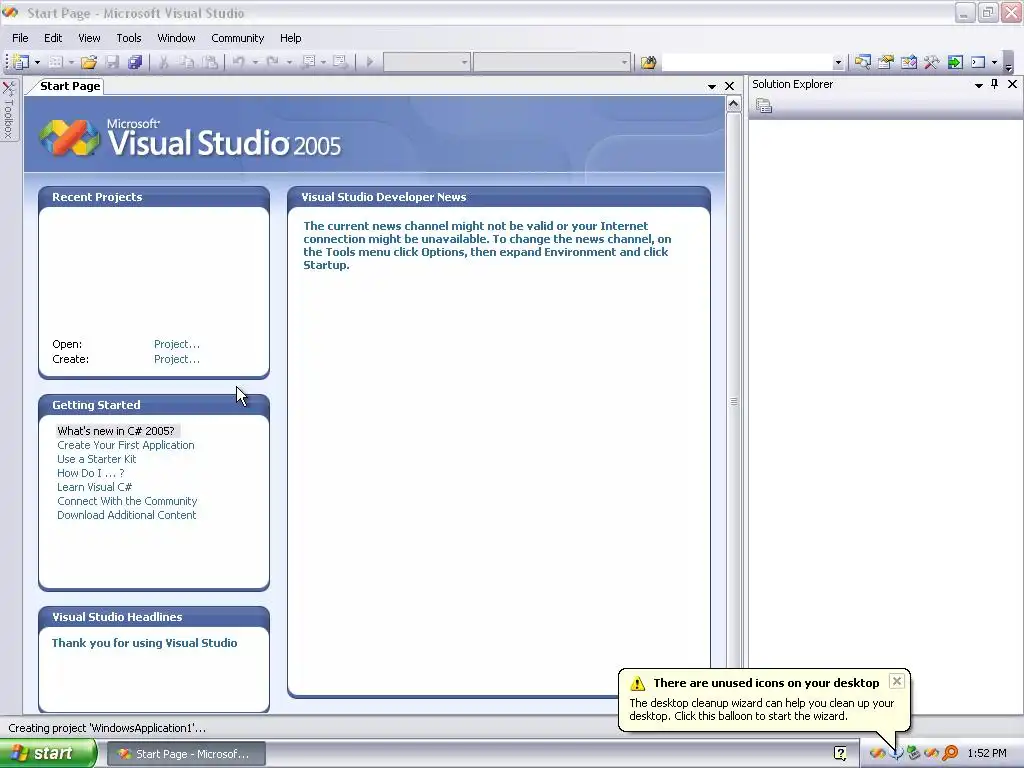
Task: Click the Command Window toolbar icon
Action: [x=978, y=62]
